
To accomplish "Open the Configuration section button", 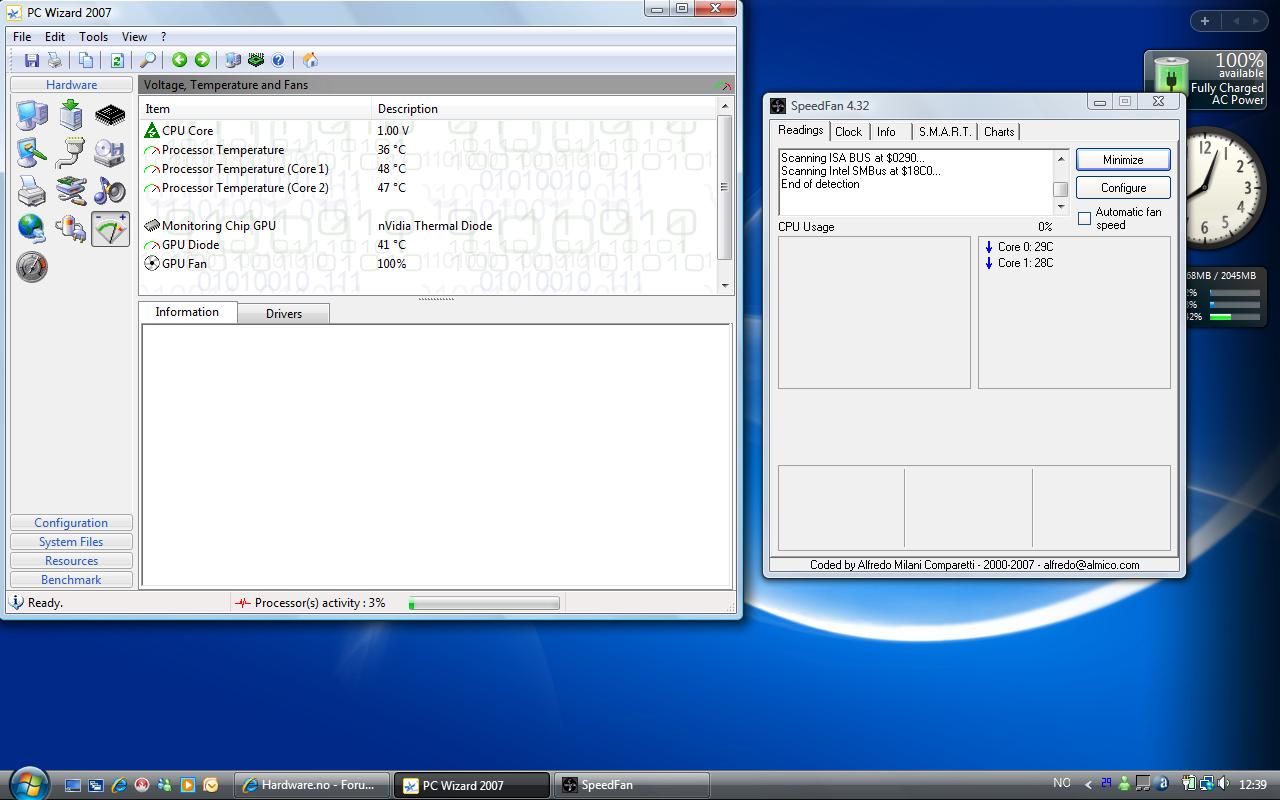I will point(71,523).
